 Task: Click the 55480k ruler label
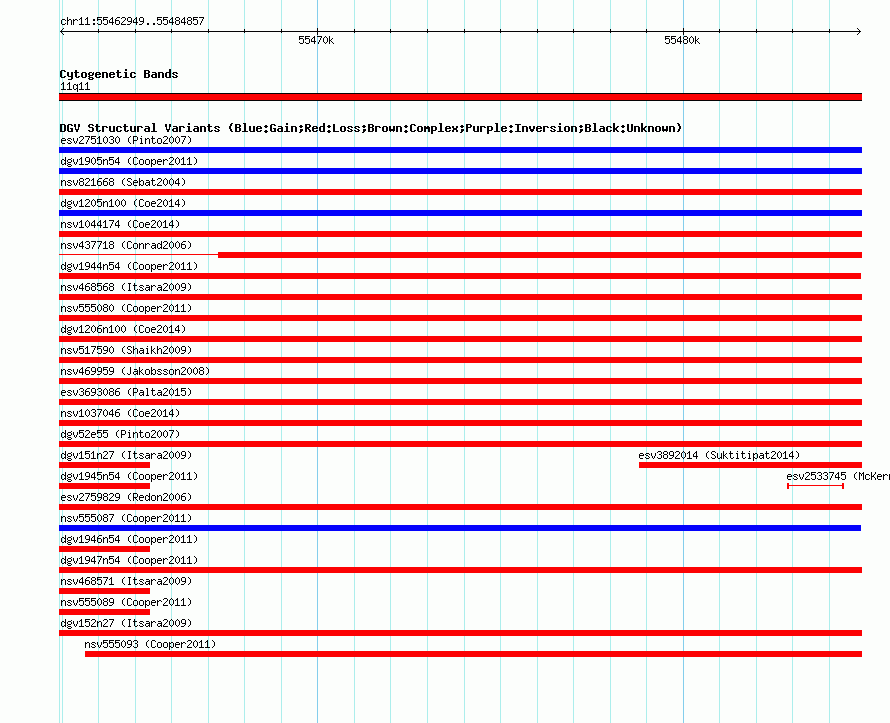pos(682,40)
